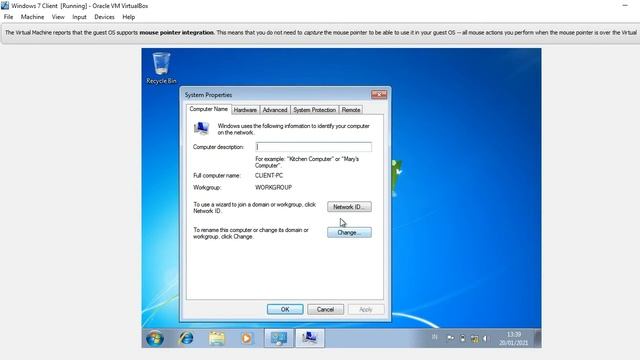640x360 pixels.
Task: Minimize the VirtualBox window
Action: tap(625, 6)
